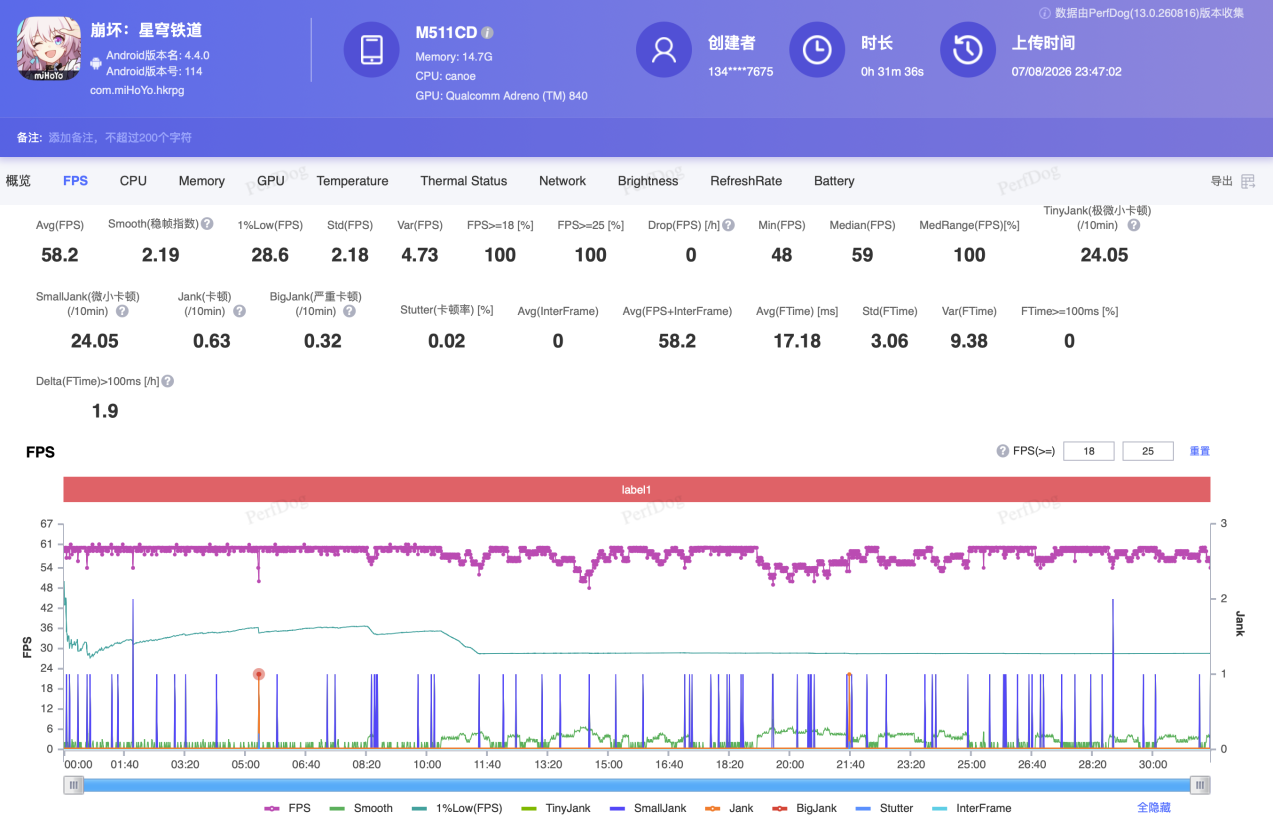The image size is (1273, 819).
Task: Click the upload timestamp 07/08/2026 23:47:02
Action: pos(1067,72)
